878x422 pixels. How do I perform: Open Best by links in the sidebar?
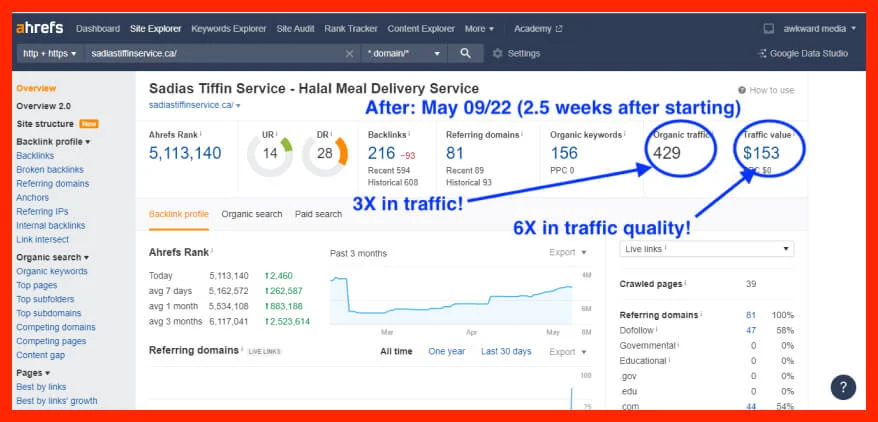41,387
